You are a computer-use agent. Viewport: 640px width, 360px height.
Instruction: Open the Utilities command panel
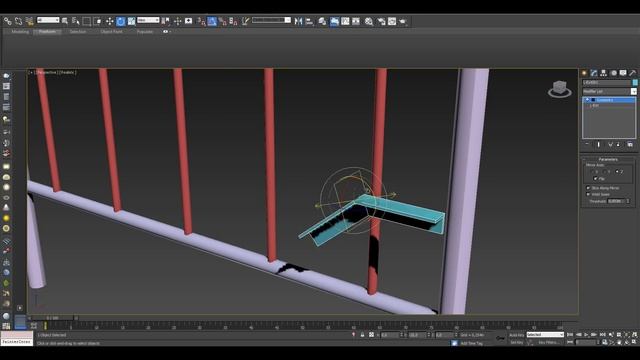pyautogui.click(x=633, y=73)
